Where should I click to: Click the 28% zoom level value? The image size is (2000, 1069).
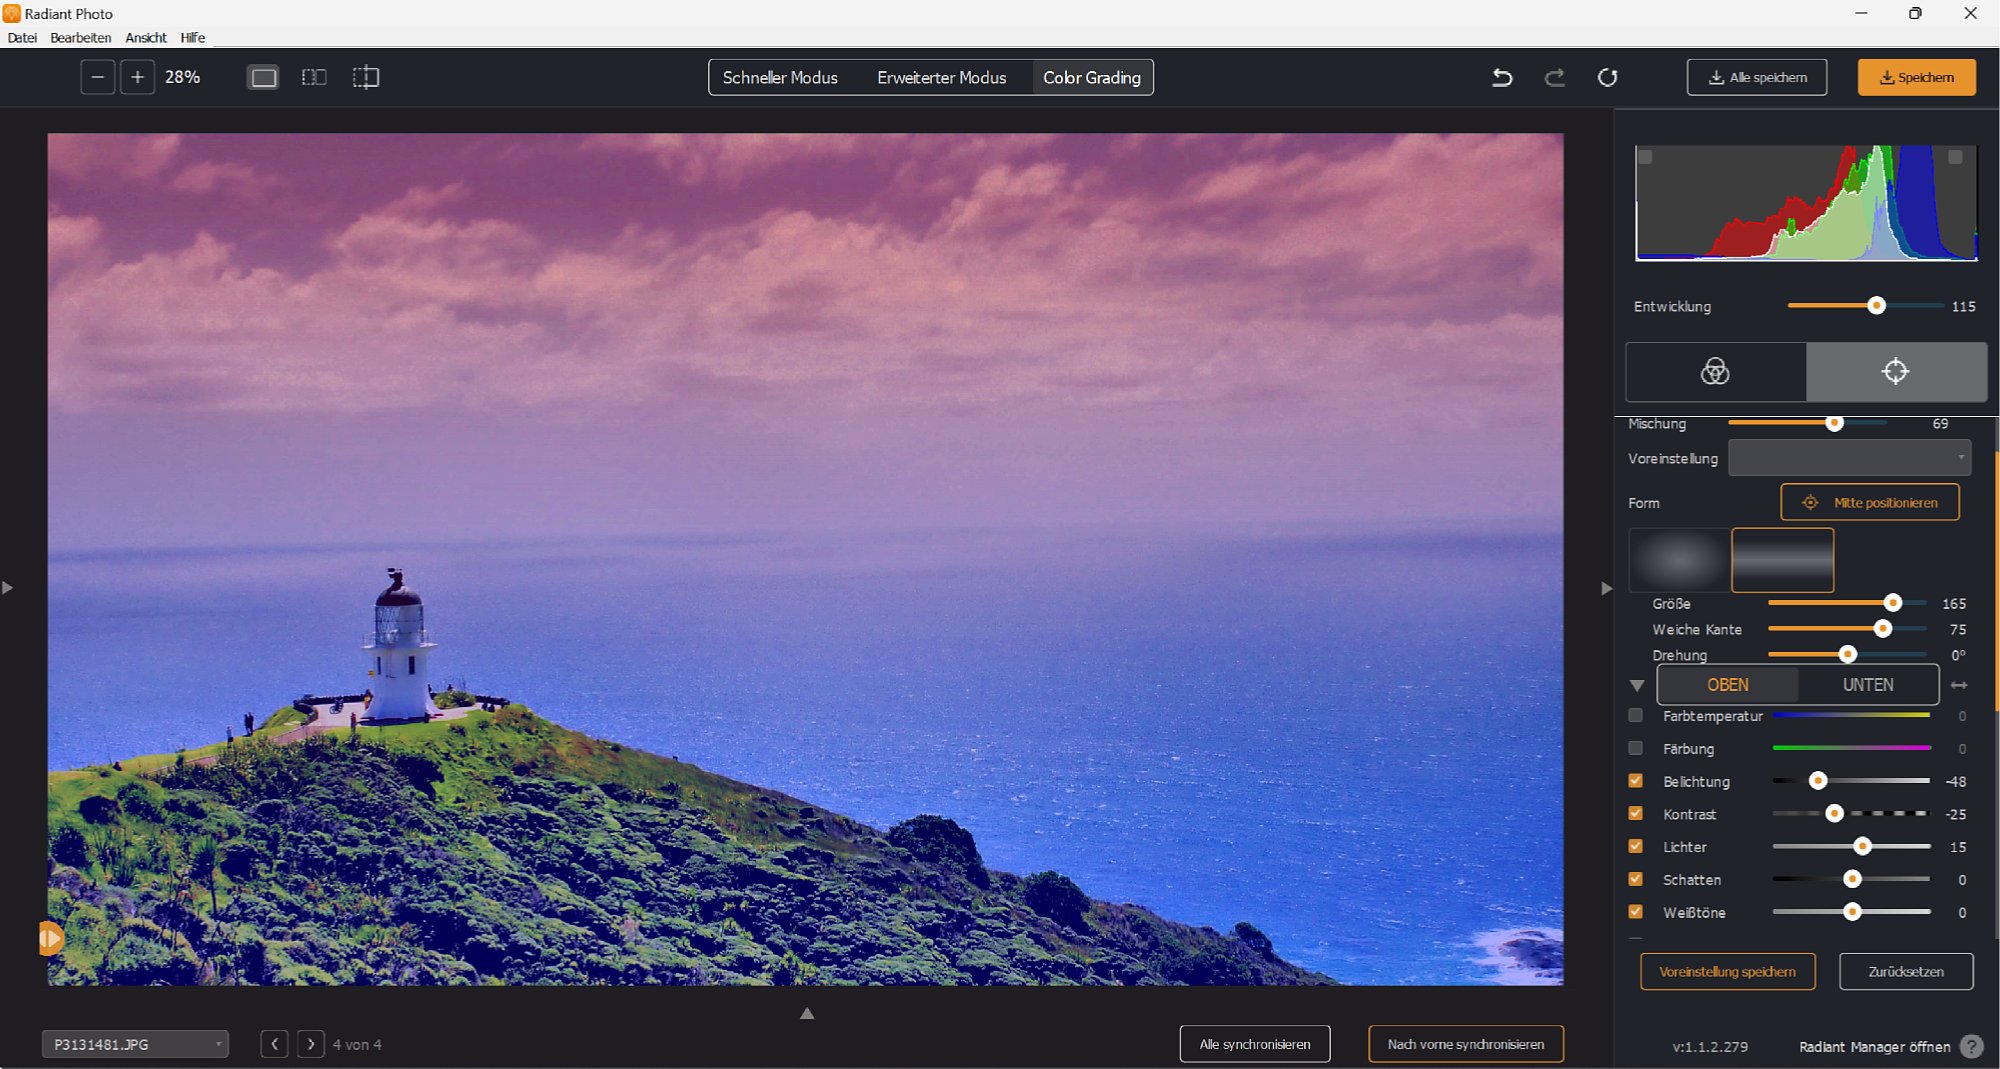(183, 77)
